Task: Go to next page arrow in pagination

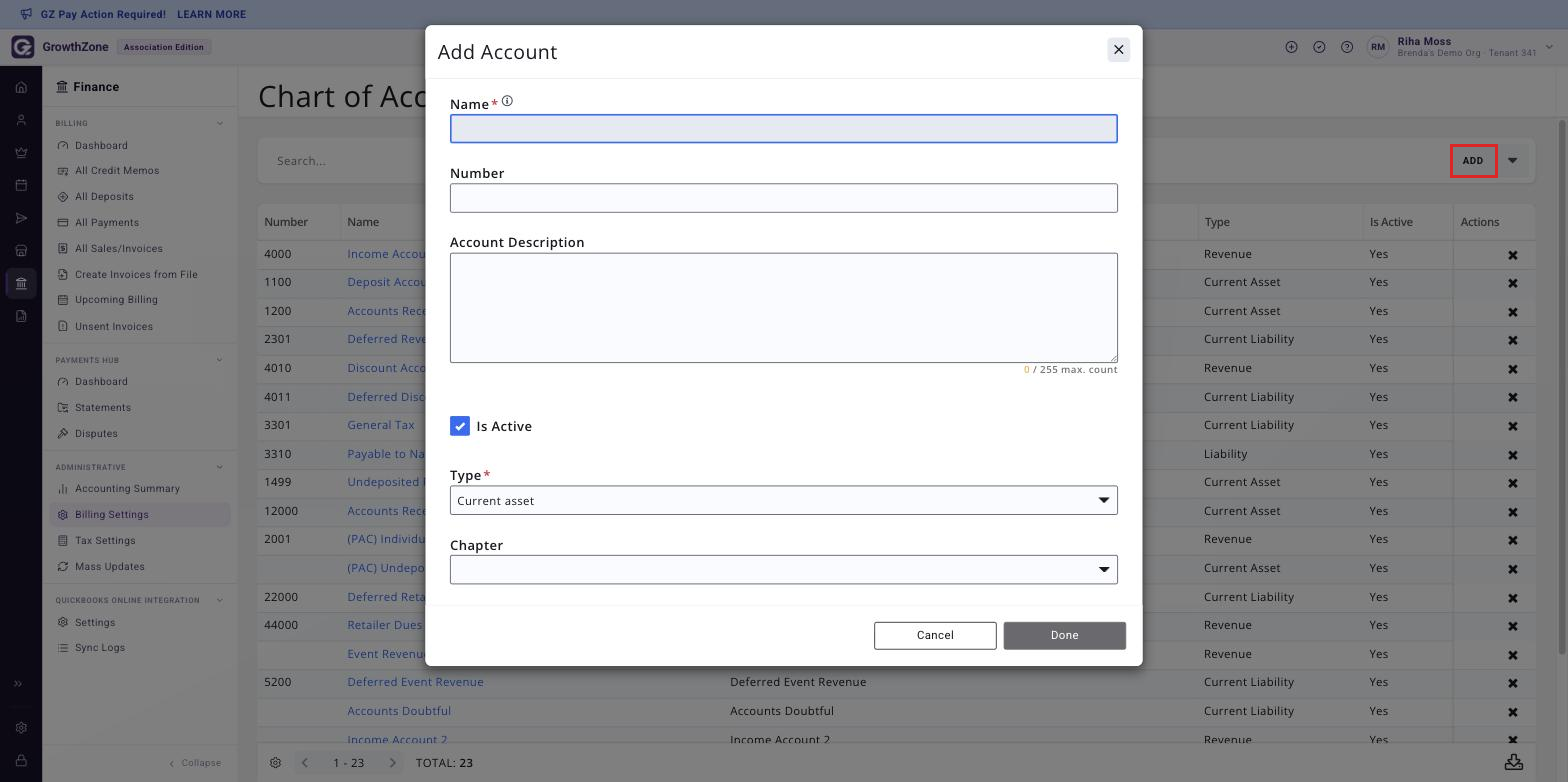Action: click(393, 763)
